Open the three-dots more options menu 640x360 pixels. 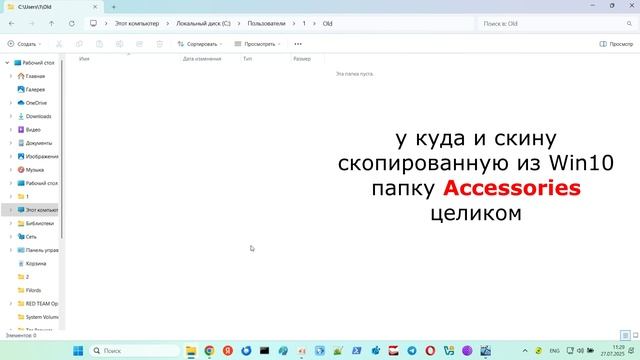[x=298, y=44]
